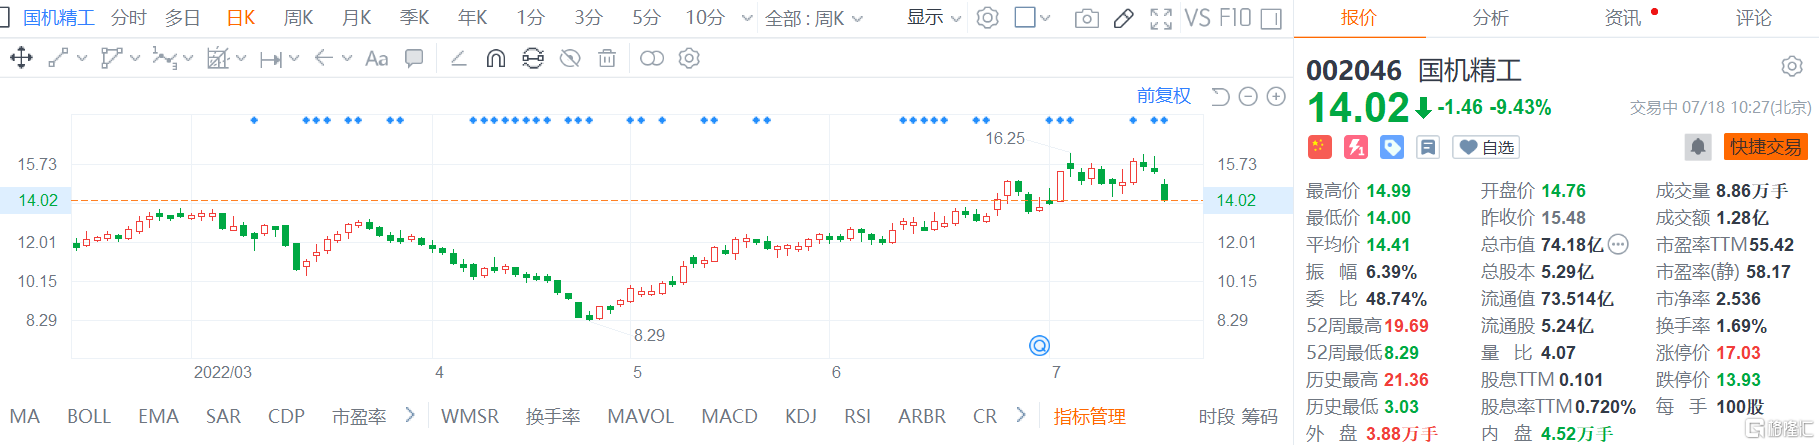Zoom out chart with minus icon

[x=1248, y=96]
